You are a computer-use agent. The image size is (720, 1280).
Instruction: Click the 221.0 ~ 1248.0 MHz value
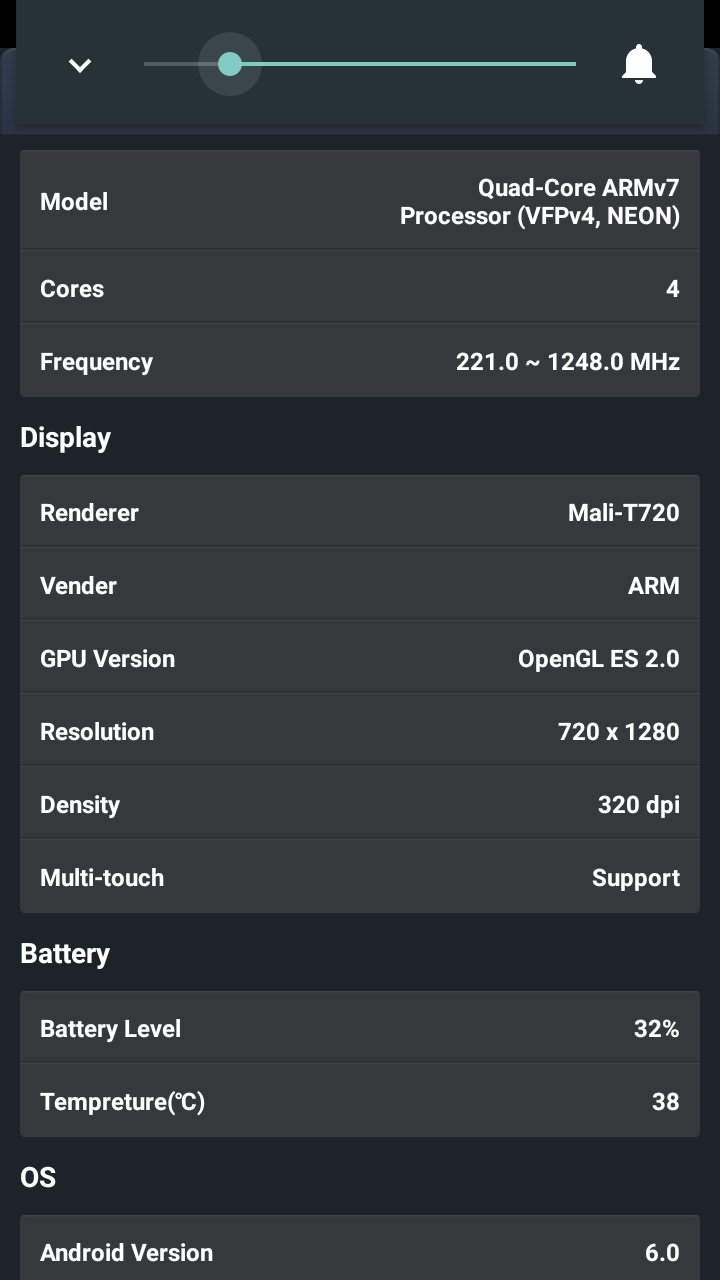coord(567,362)
